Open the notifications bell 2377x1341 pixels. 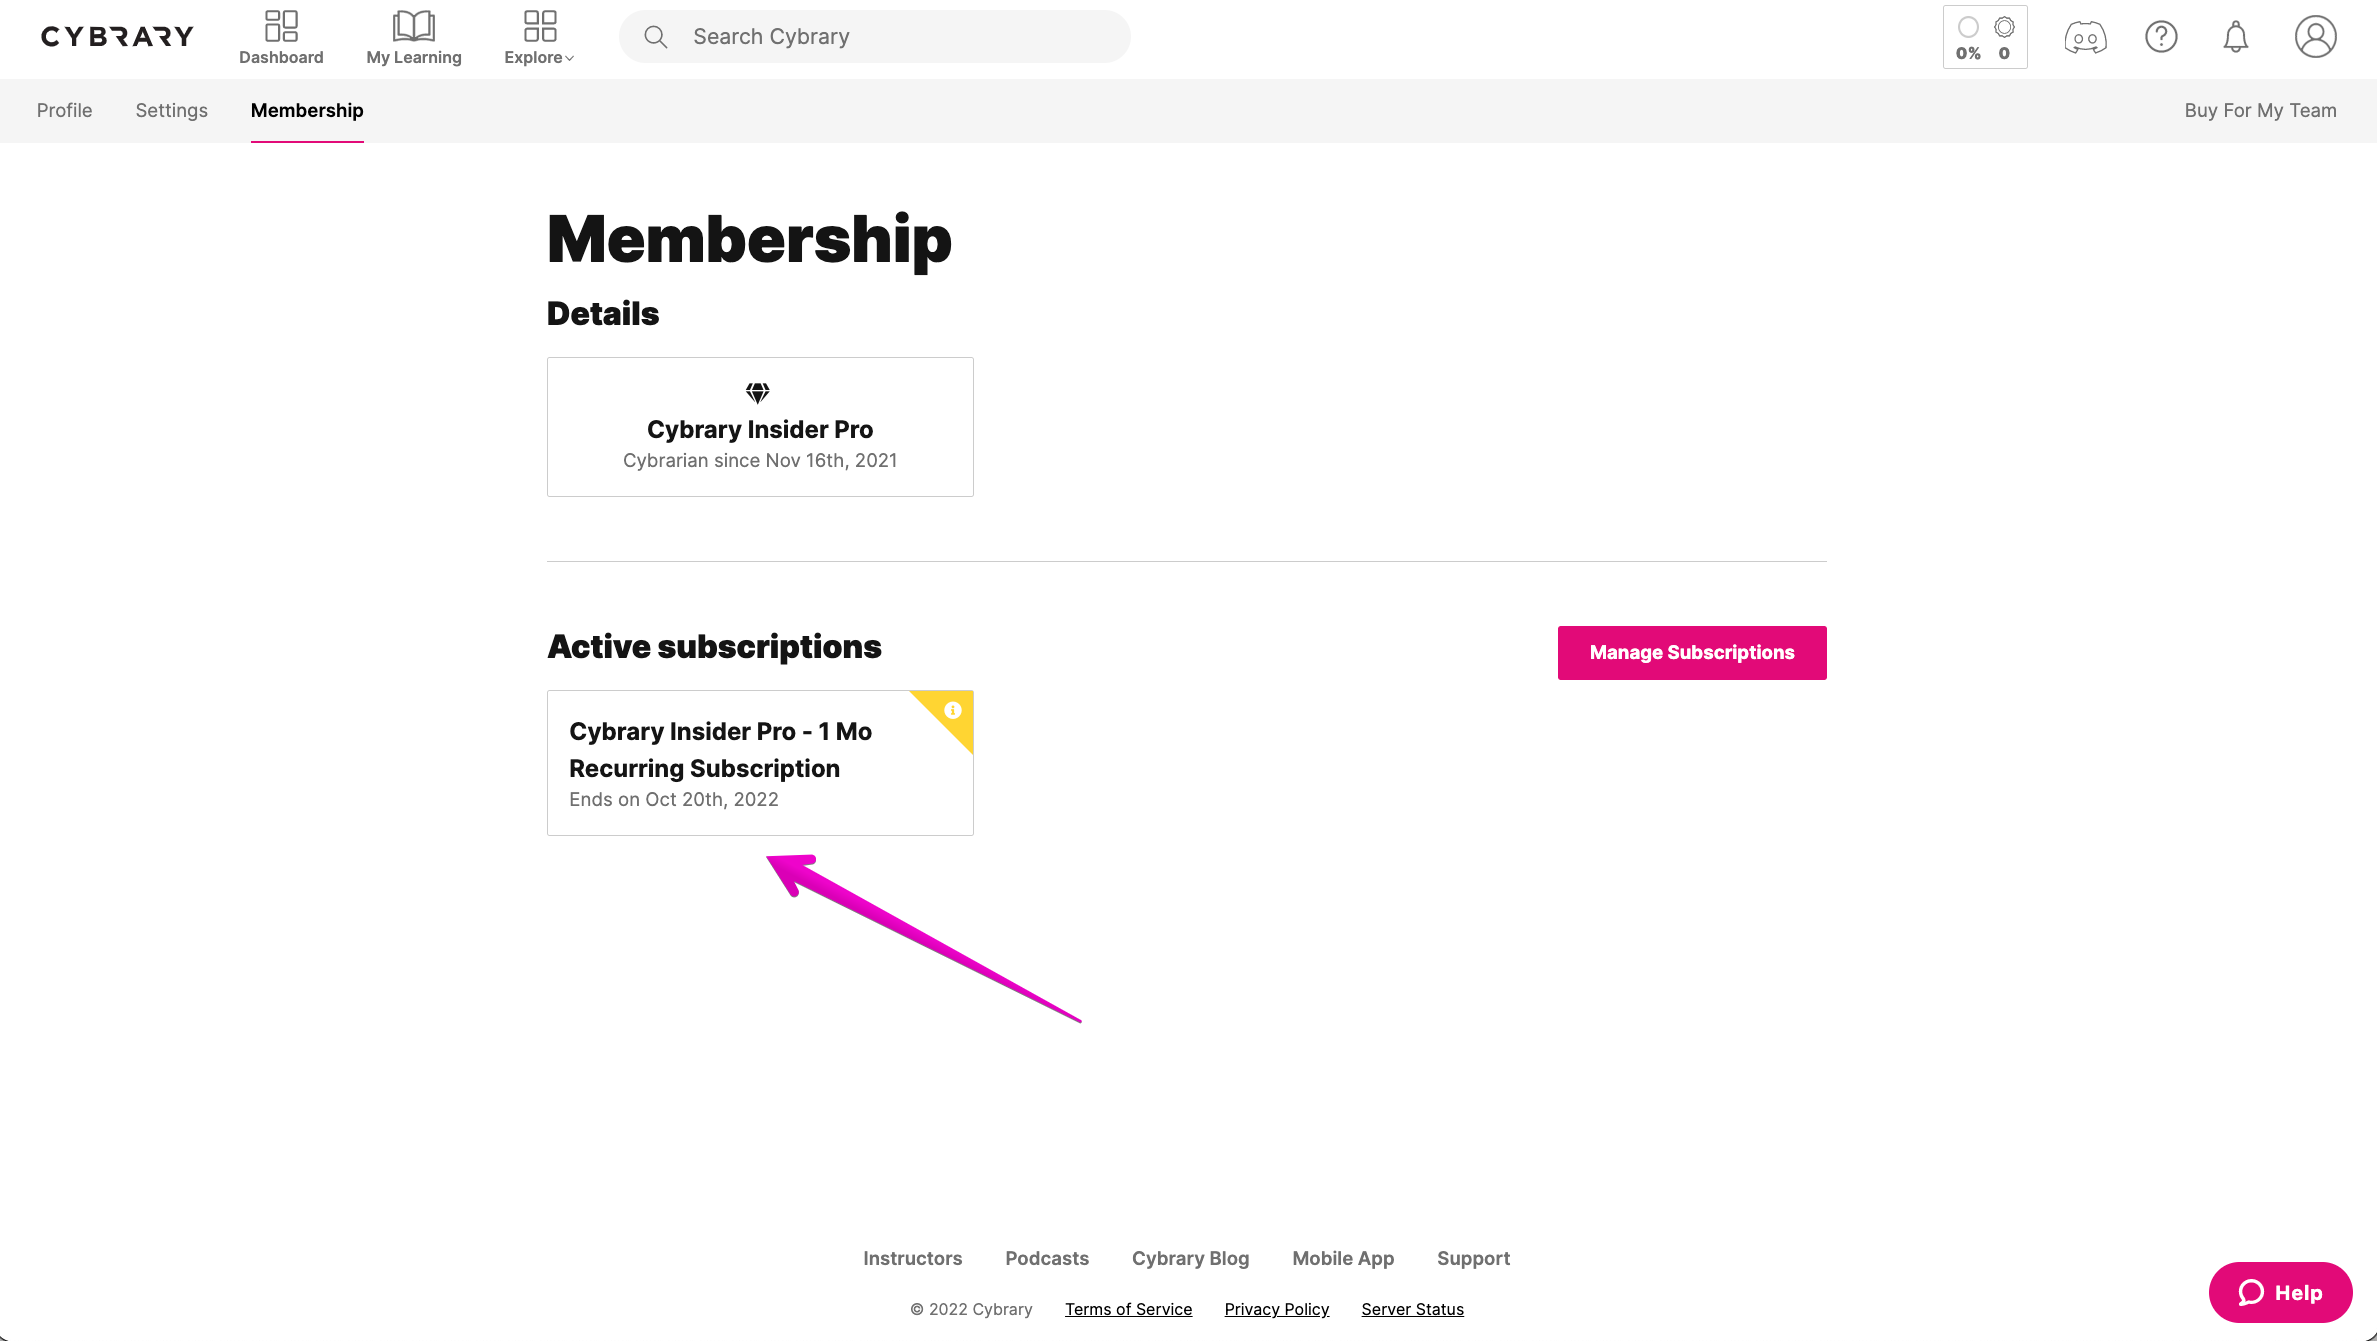pyautogui.click(x=2236, y=37)
